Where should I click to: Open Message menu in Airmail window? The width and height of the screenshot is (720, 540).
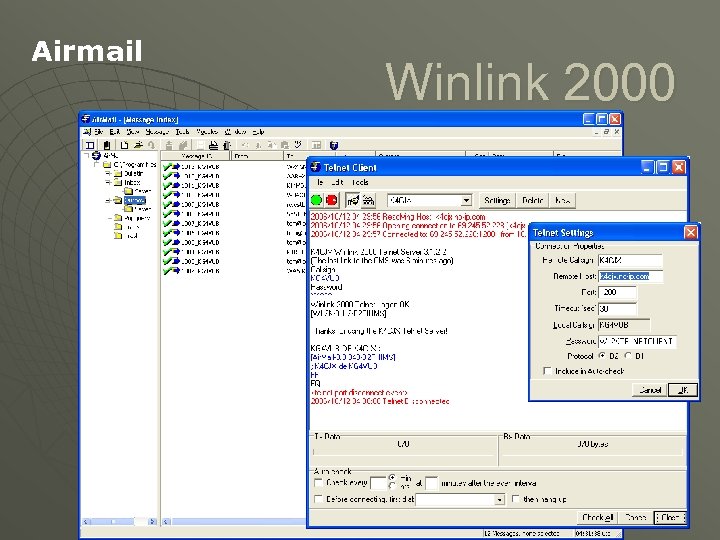point(157,132)
